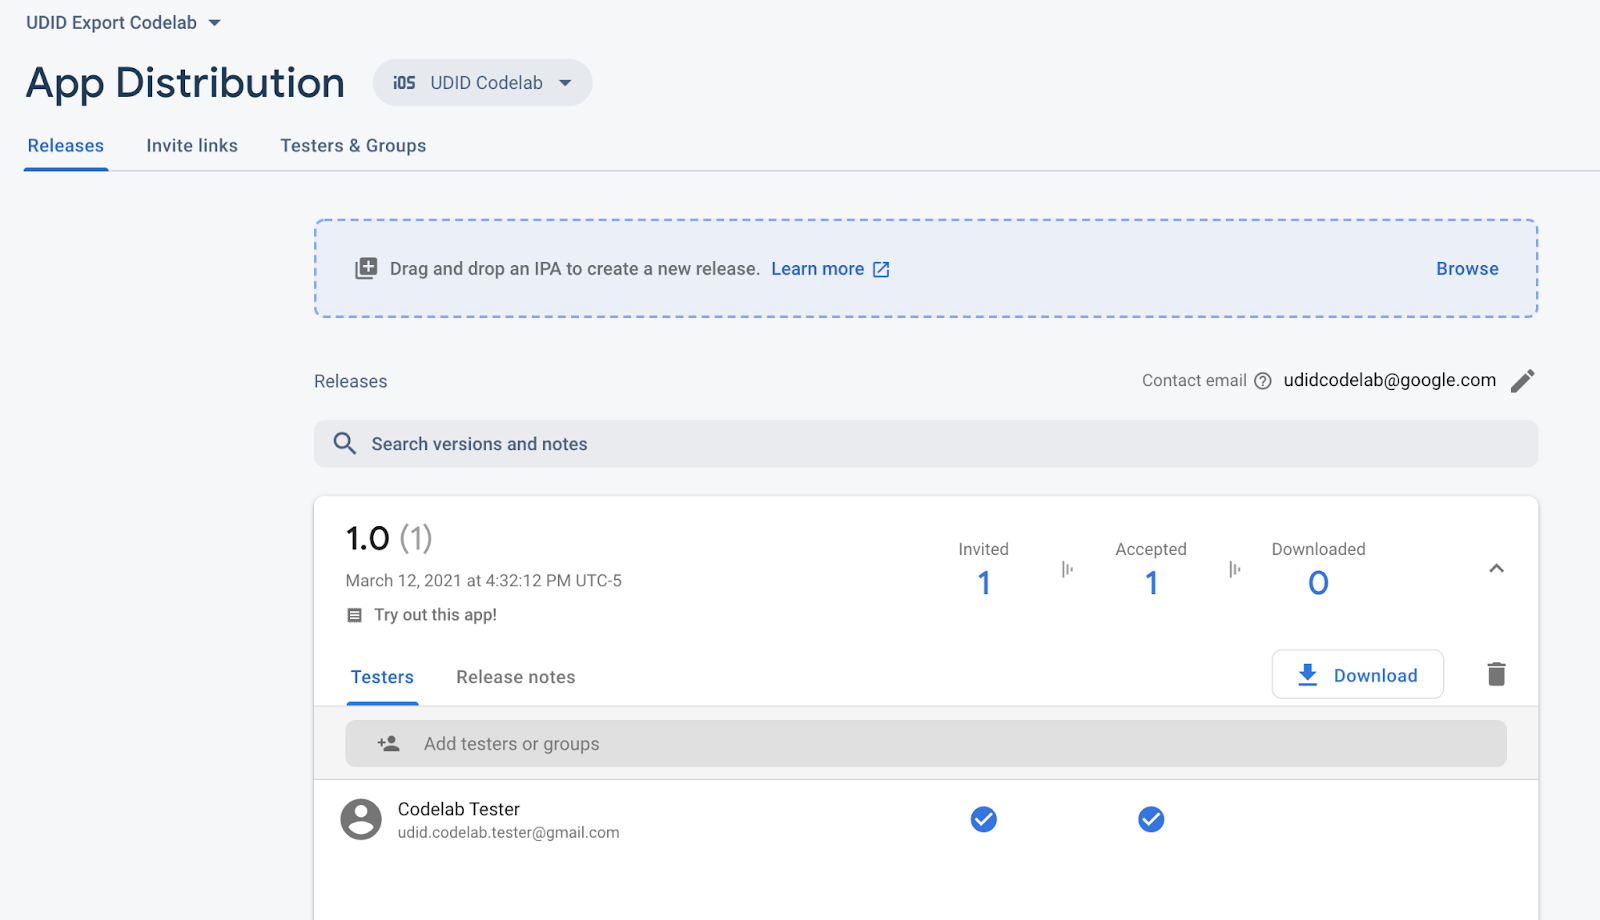
Task: Switch to the Invite links tab
Action: (x=192, y=146)
